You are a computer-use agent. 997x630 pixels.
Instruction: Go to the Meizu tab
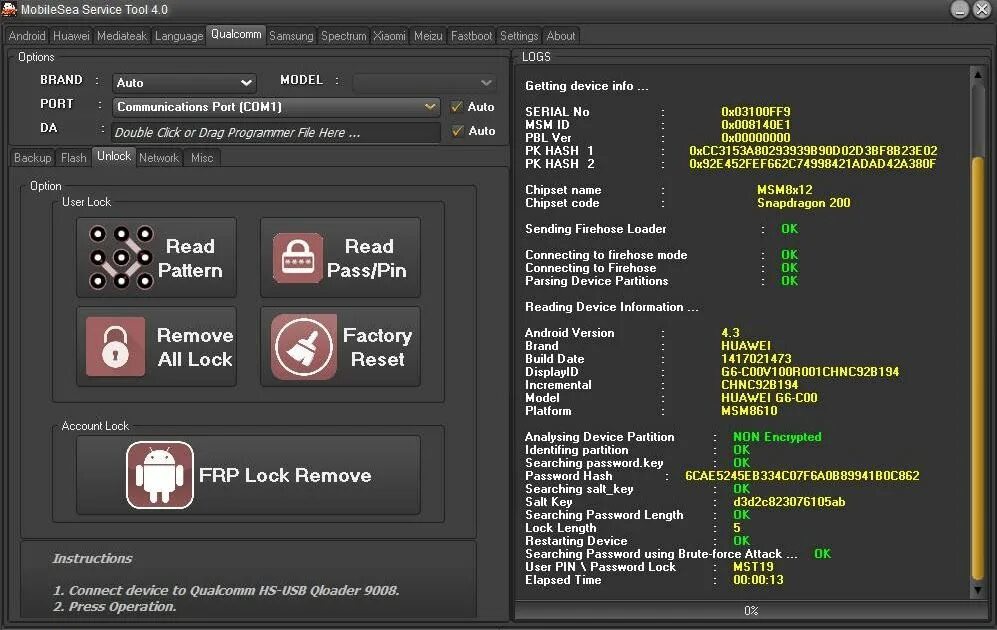[428, 36]
